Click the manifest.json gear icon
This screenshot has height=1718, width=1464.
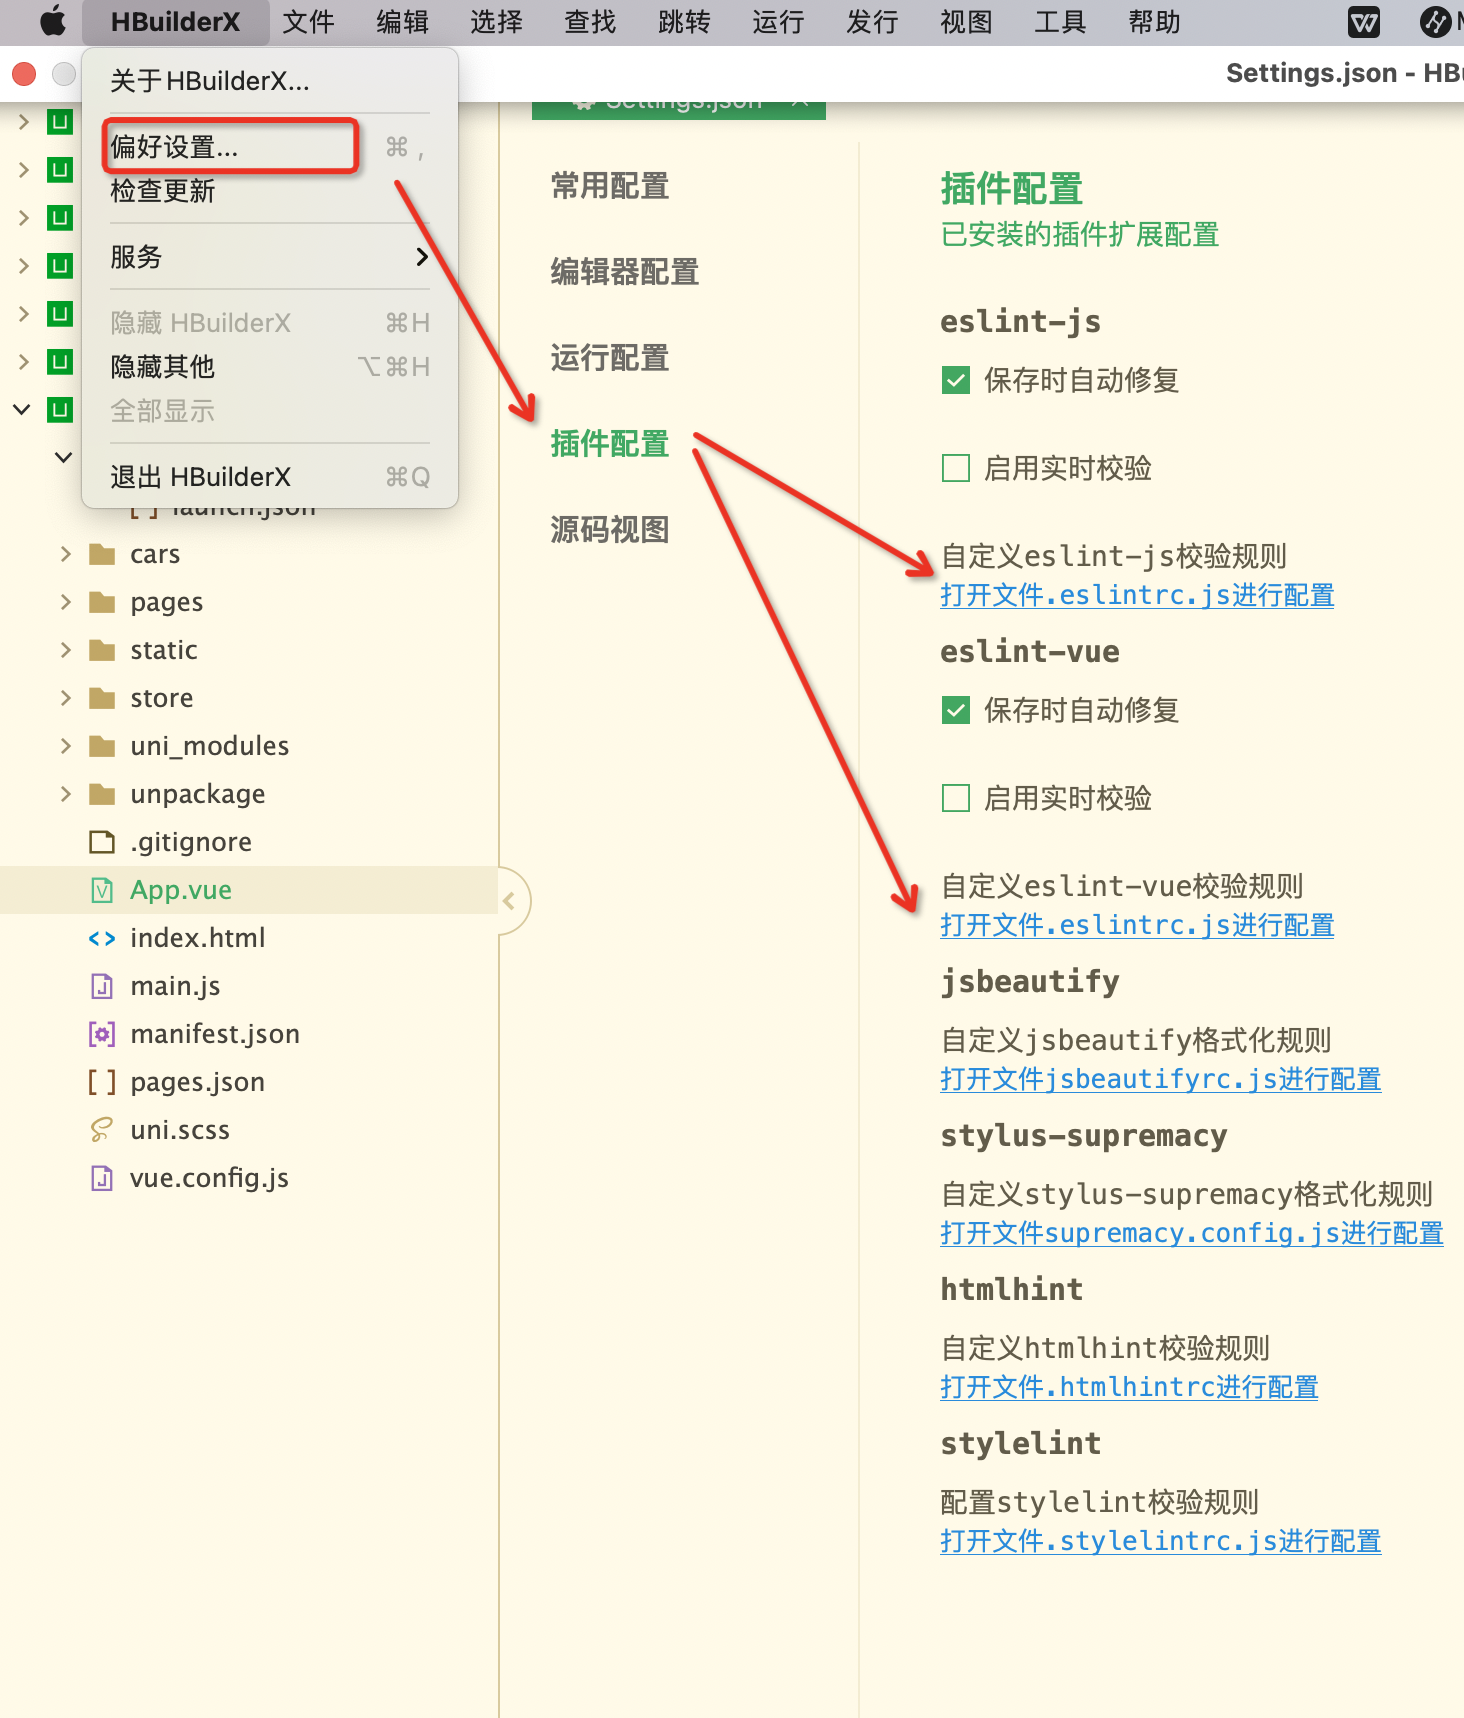(102, 1034)
